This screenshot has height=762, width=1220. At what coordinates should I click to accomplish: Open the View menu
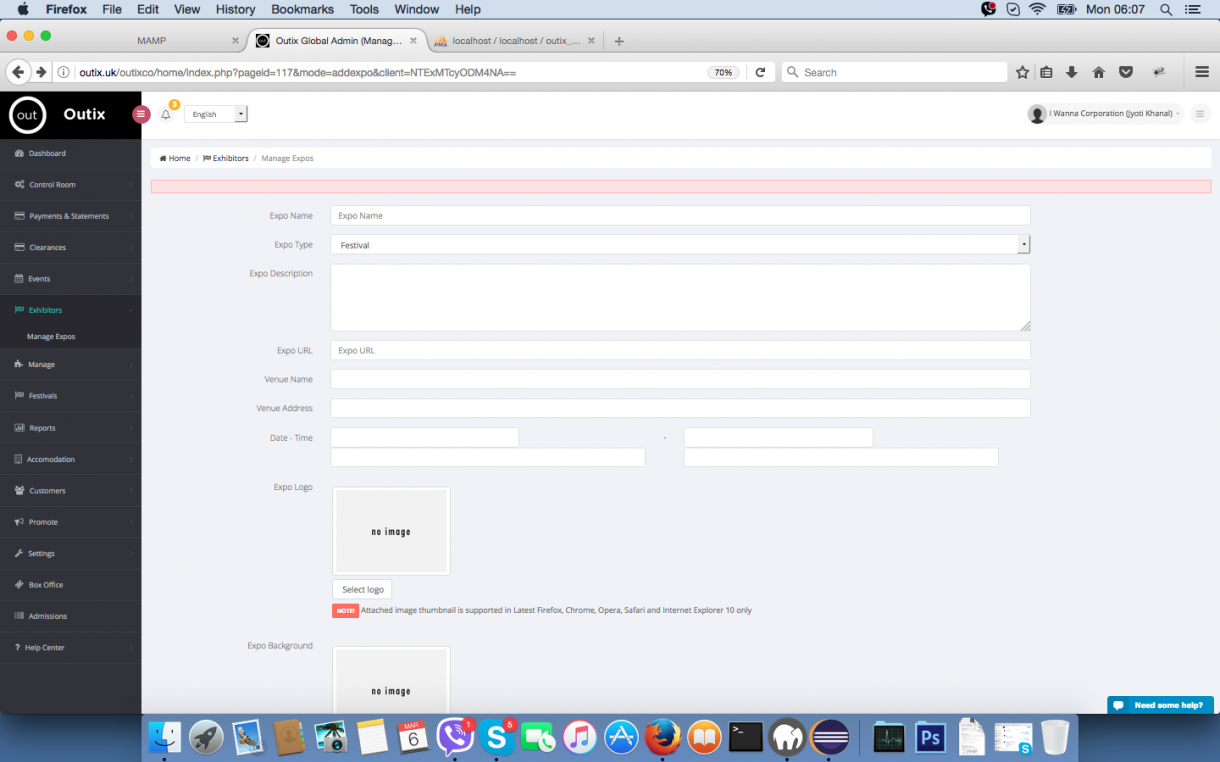[x=187, y=9]
